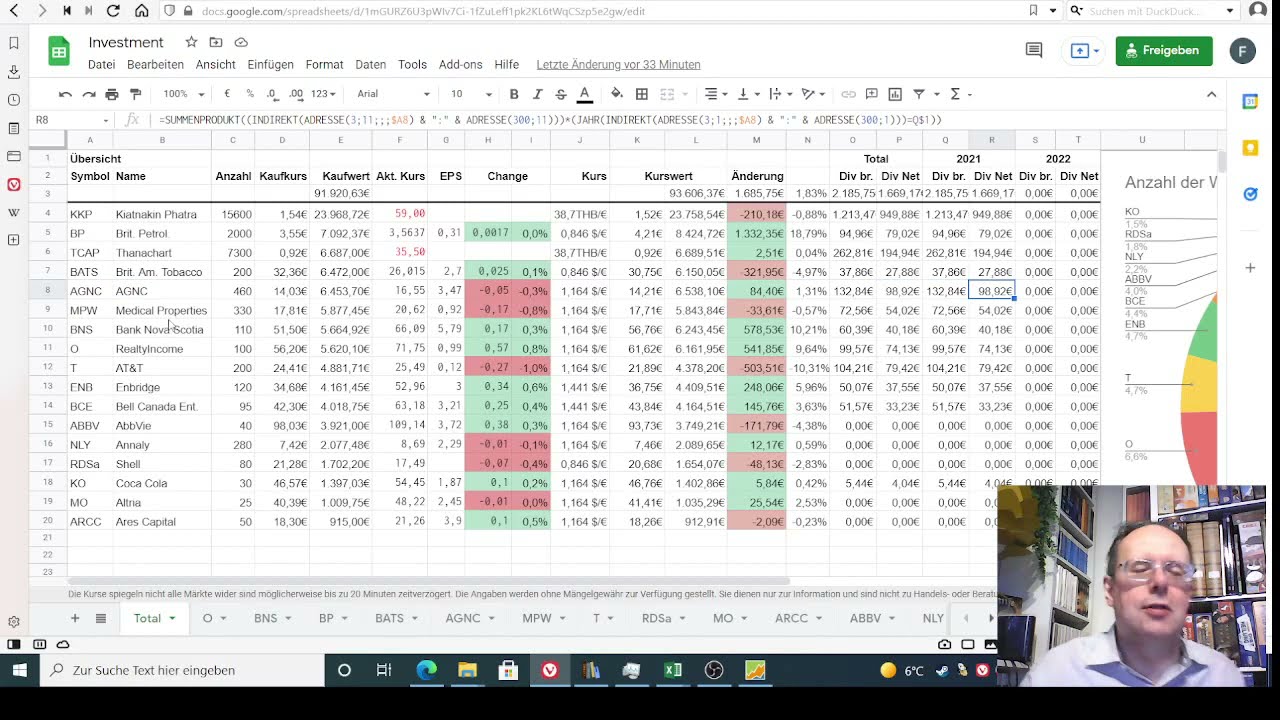Screen dimensions: 1280x720
Task: Open the Datei menu
Action: [101, 64]
